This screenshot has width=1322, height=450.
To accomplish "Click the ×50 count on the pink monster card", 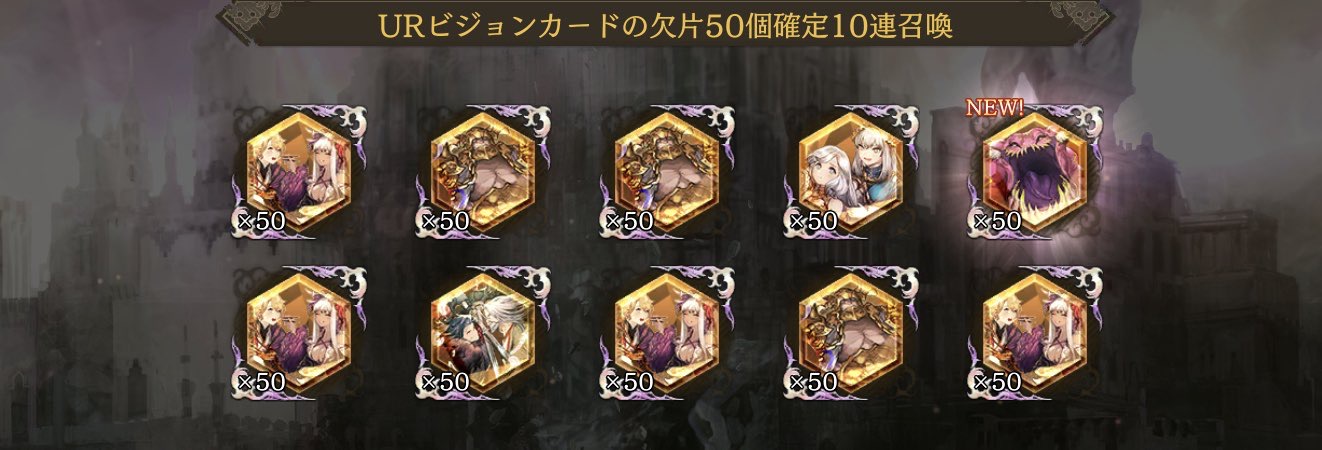I will click(x=997, y=221).
